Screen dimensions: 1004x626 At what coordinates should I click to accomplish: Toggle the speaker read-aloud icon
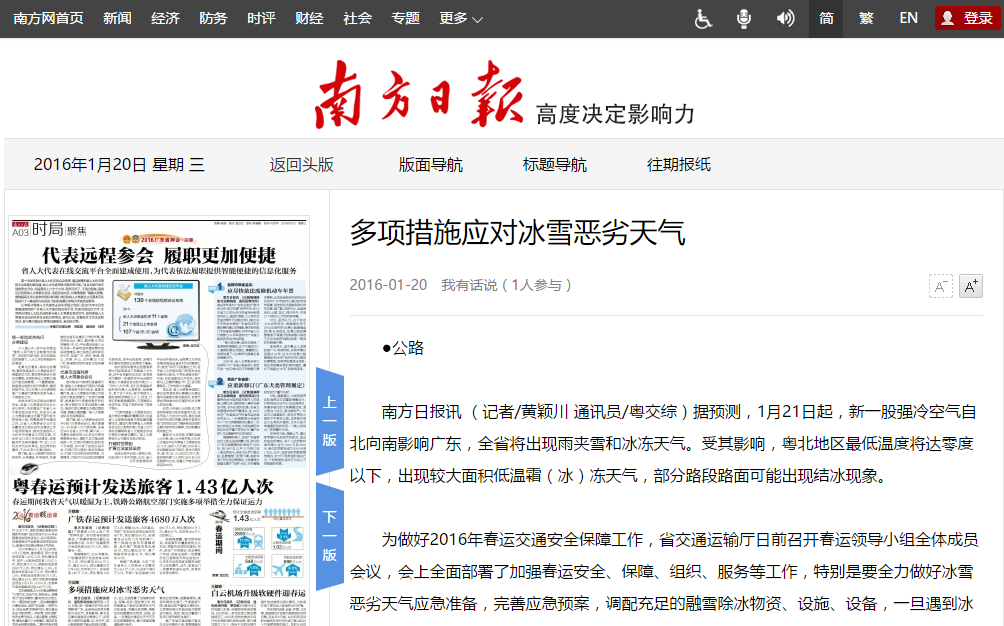tap(785, 19)
